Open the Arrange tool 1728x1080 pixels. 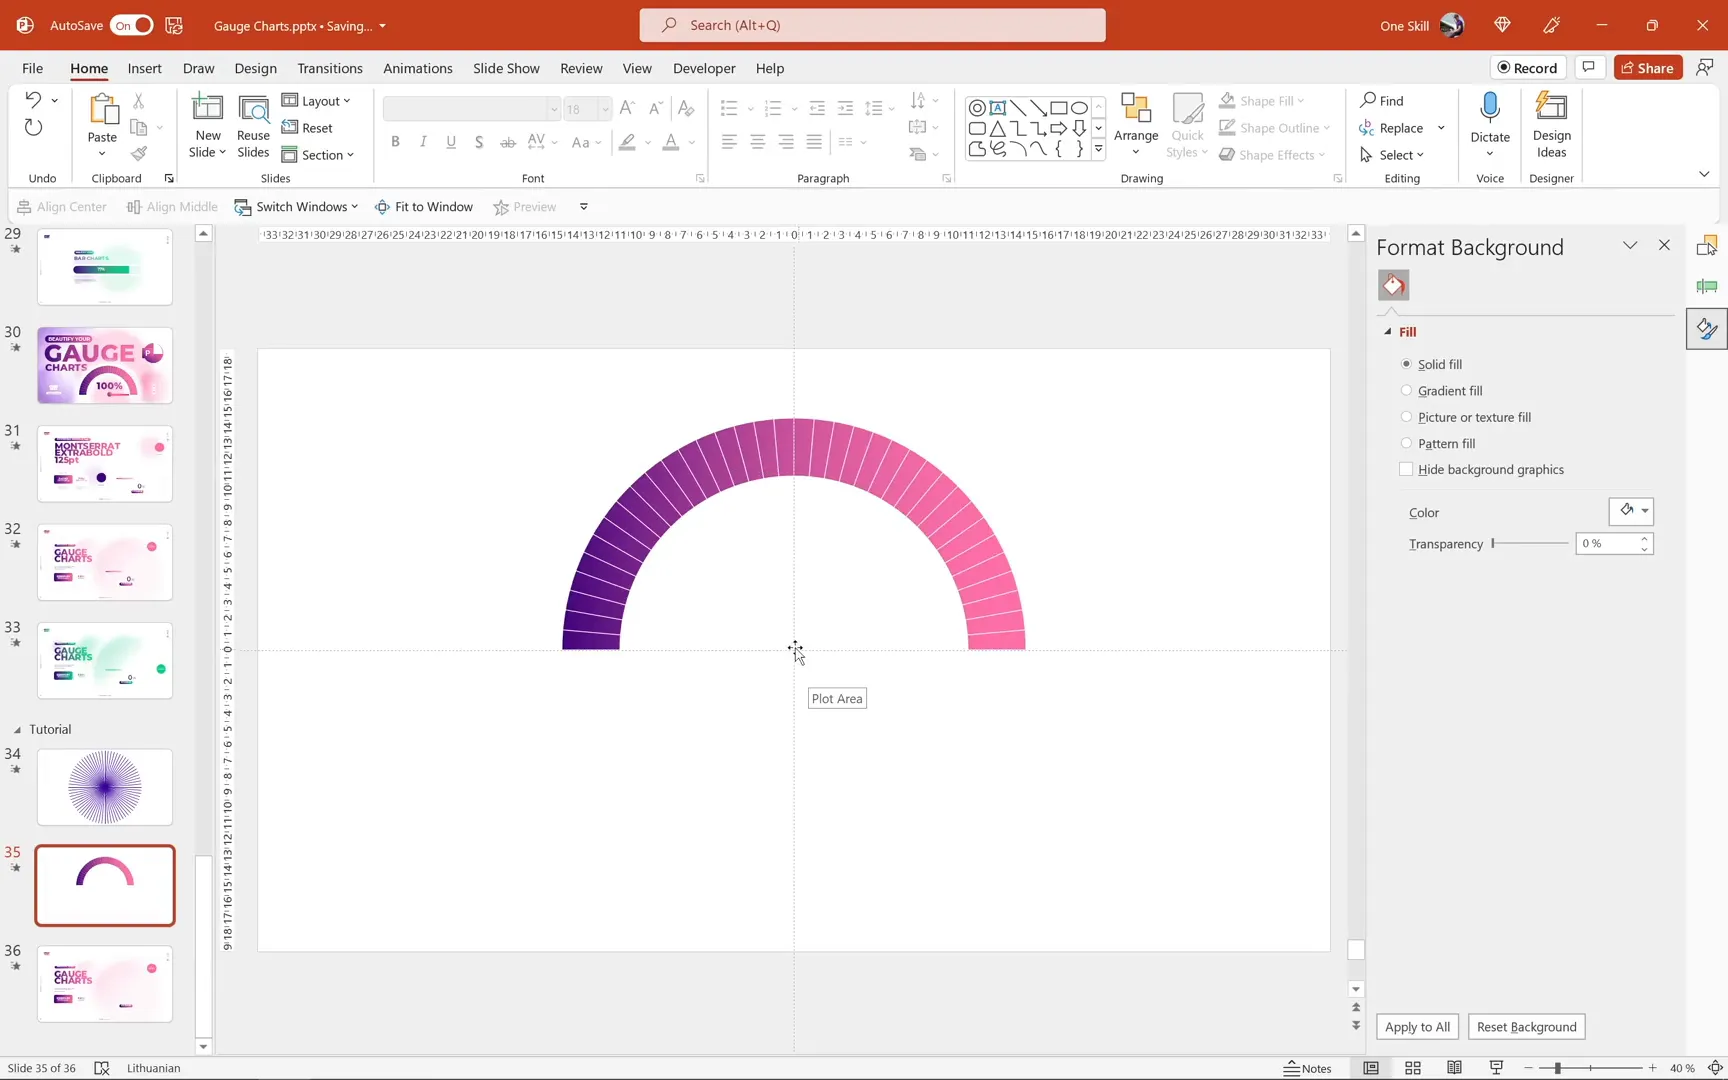[1136, 124]
